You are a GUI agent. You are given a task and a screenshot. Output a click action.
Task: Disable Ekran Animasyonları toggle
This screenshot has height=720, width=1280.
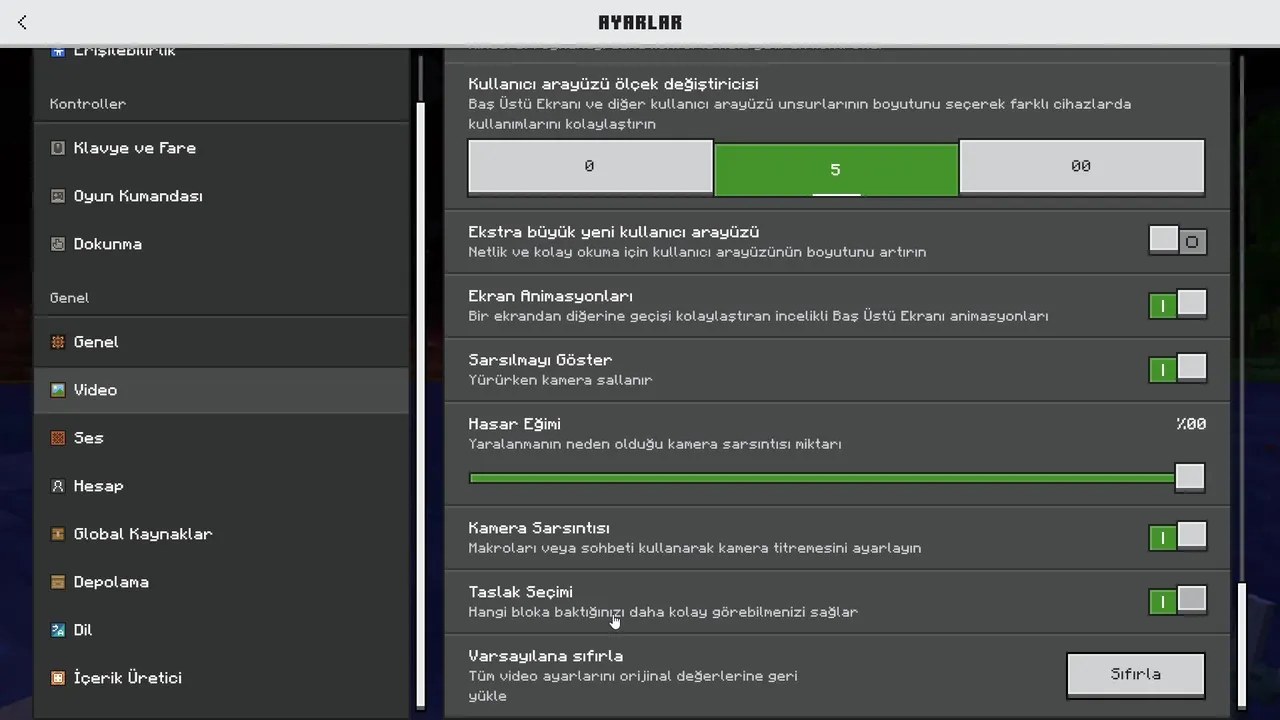point(1177,305)
